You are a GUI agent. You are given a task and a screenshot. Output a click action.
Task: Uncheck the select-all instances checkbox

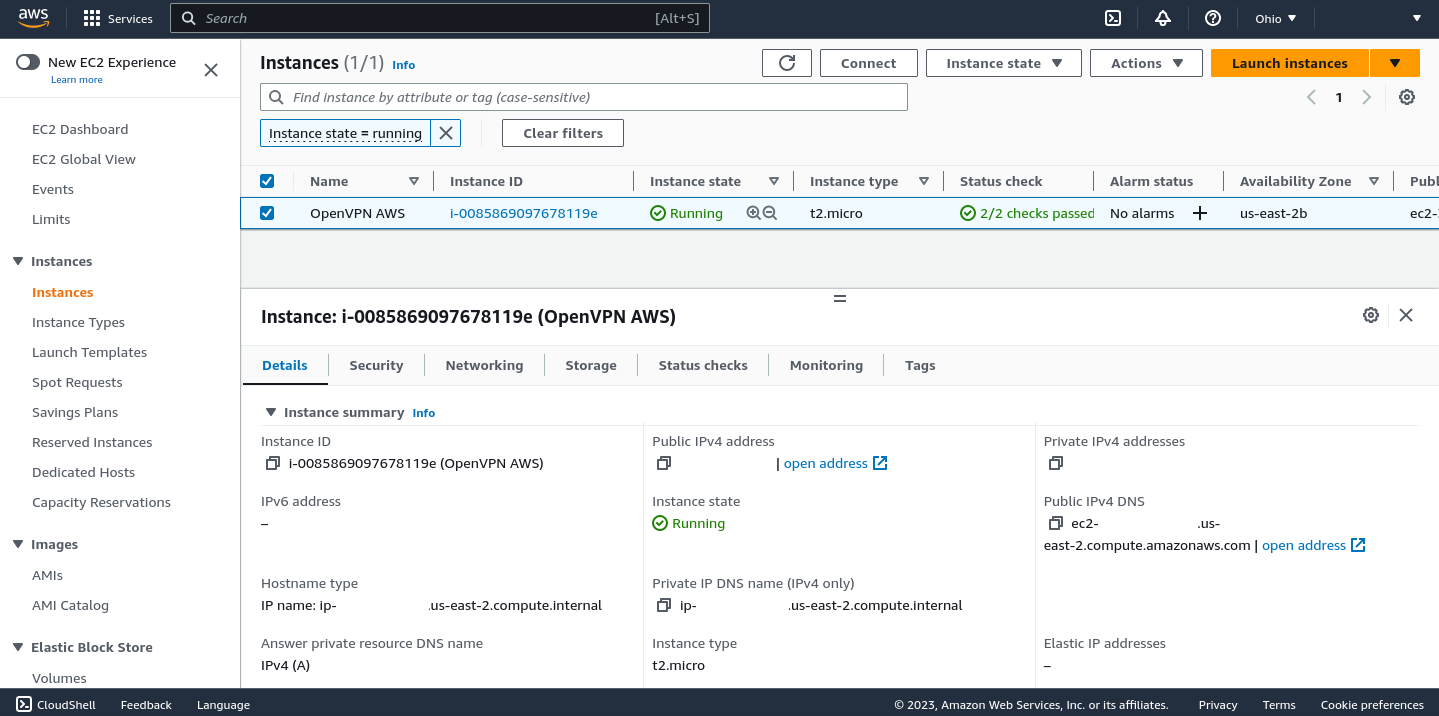pyautogui.click(x=267, y=180)
